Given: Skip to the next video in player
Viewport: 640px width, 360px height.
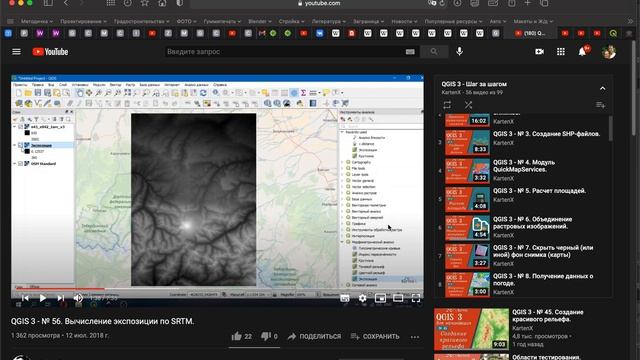Looking at the screenshot, I should 60,298.
